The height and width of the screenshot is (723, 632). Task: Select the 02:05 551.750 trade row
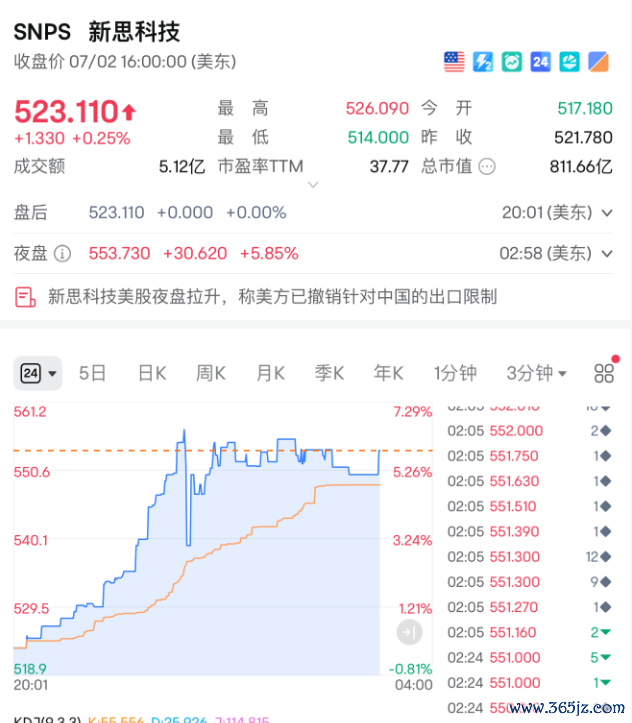[529, 456]
